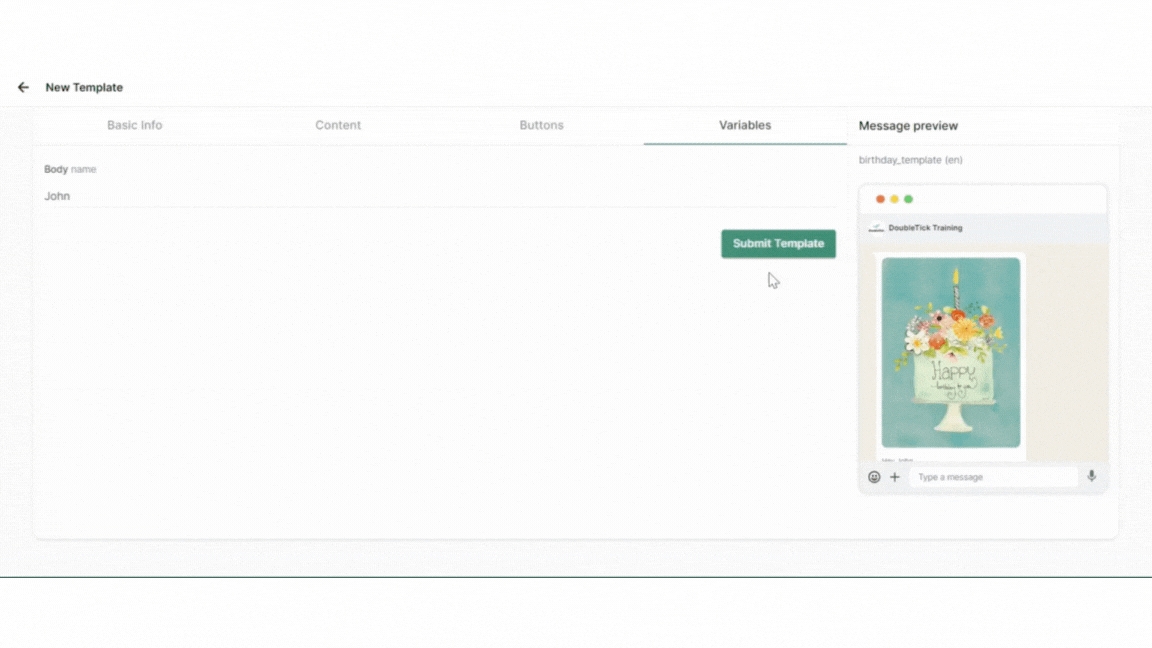Screen dimensions: 1152x648
Task: Click the plus attachment icon in preview
Action: (895, 477)
